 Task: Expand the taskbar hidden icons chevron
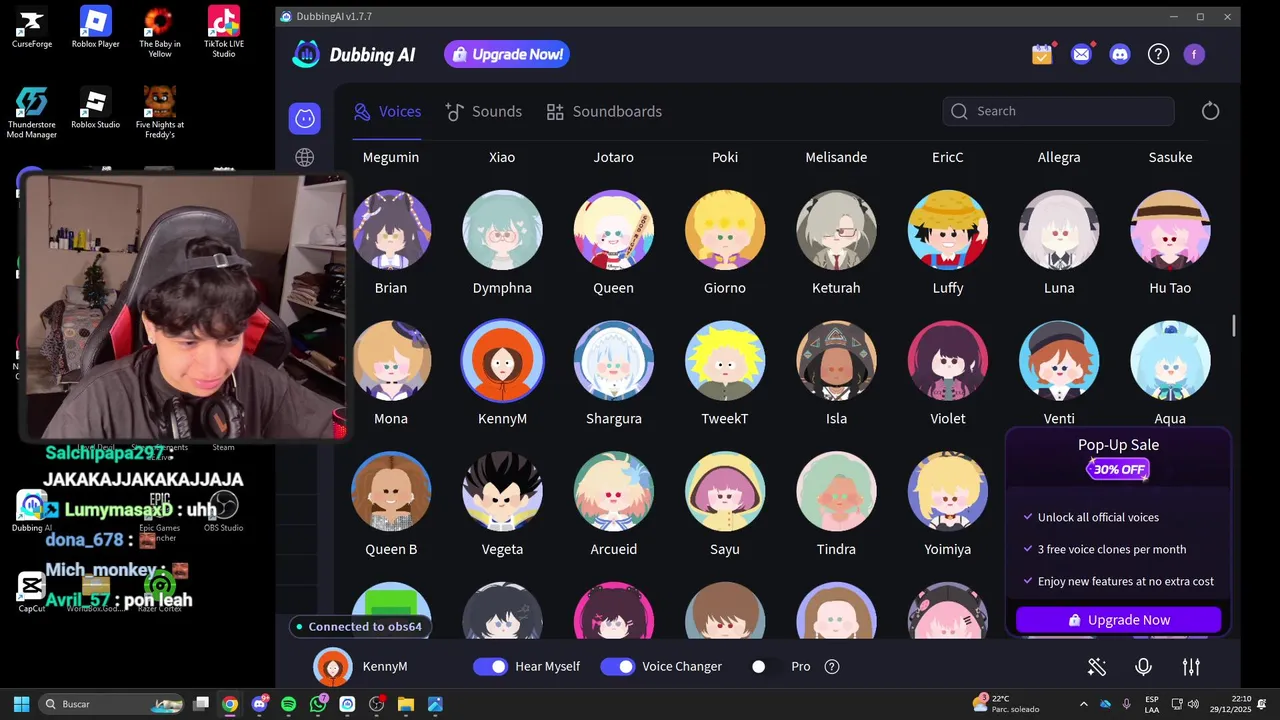click(1083, 704)
